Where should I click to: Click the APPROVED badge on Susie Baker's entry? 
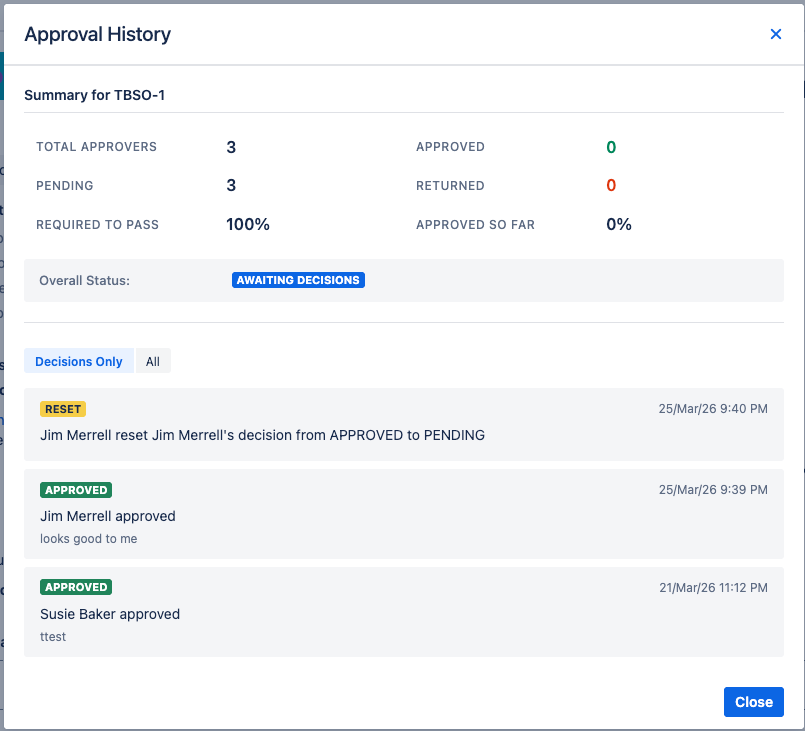pyautogui.click(x=75, y=587)
